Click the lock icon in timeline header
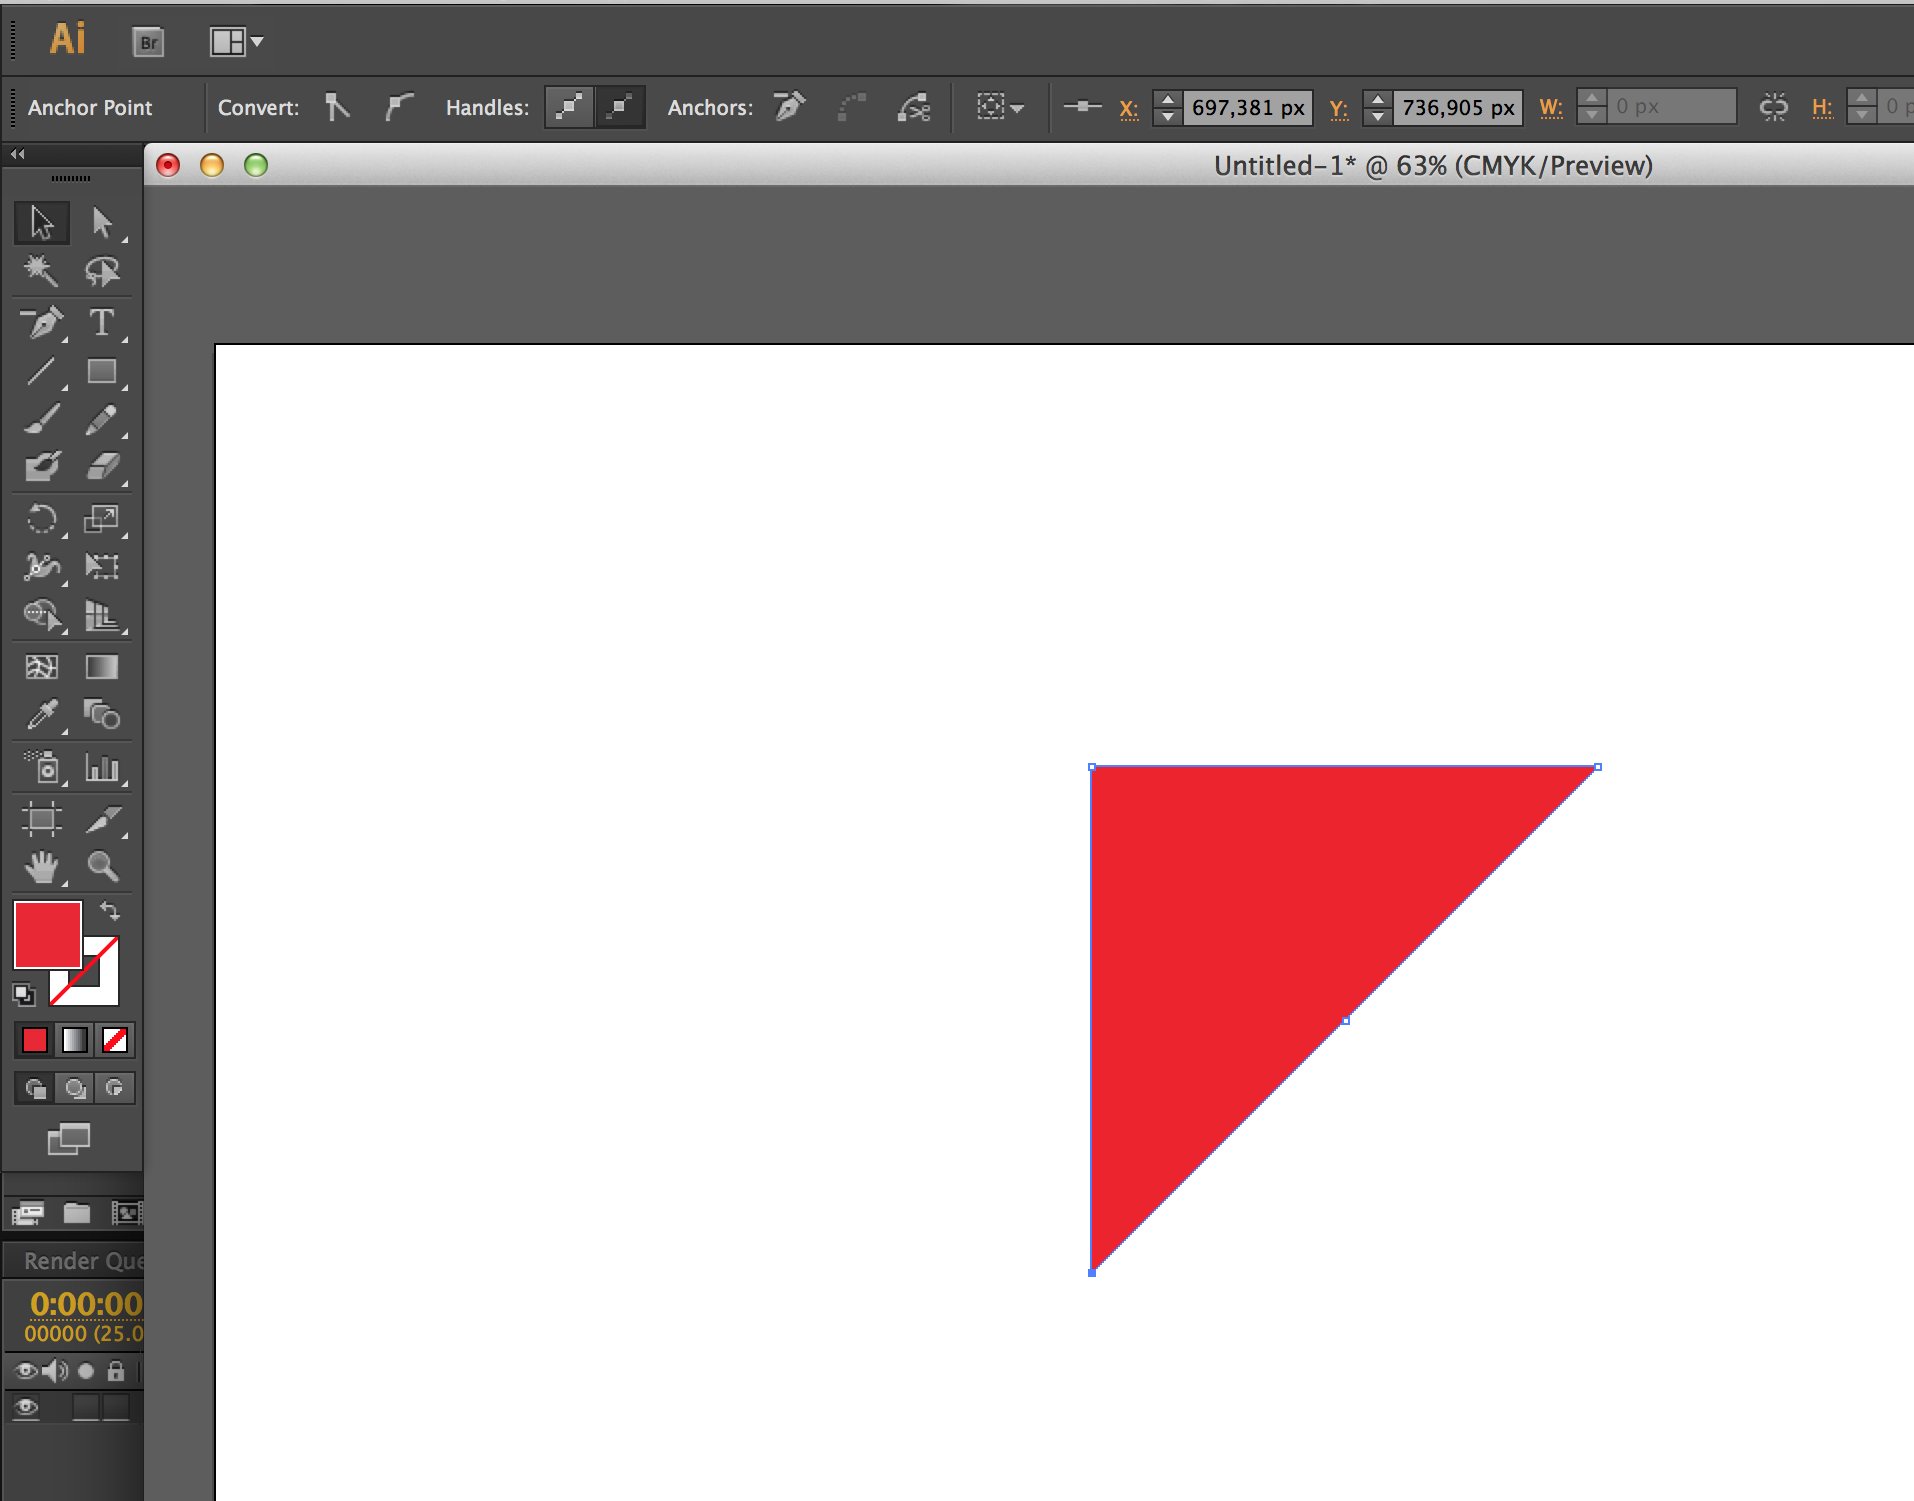The height and width of the screenshot is (1501, 1914). click(116, 1370)
